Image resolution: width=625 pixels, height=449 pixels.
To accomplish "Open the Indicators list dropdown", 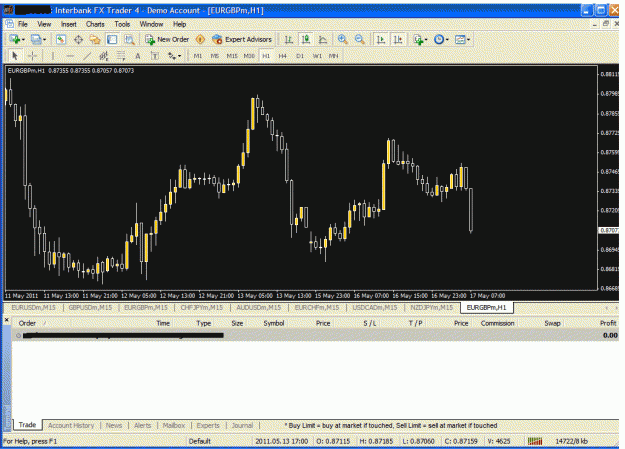I will 420,39.
